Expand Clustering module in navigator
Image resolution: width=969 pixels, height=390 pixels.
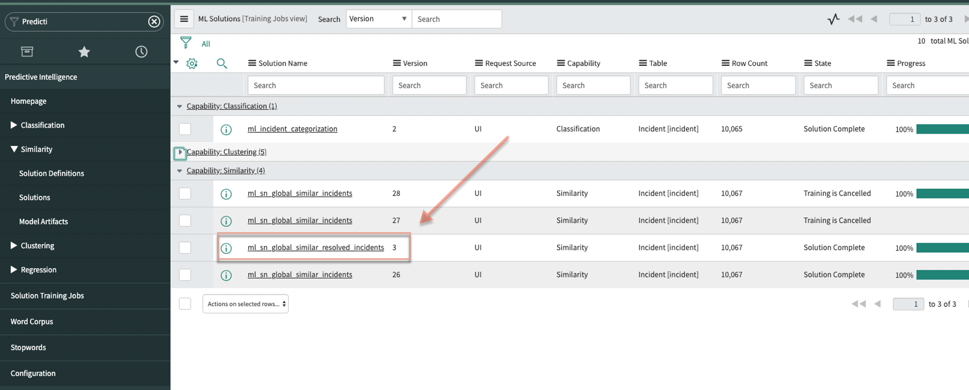pyautogui.click(x=14, y=245)
